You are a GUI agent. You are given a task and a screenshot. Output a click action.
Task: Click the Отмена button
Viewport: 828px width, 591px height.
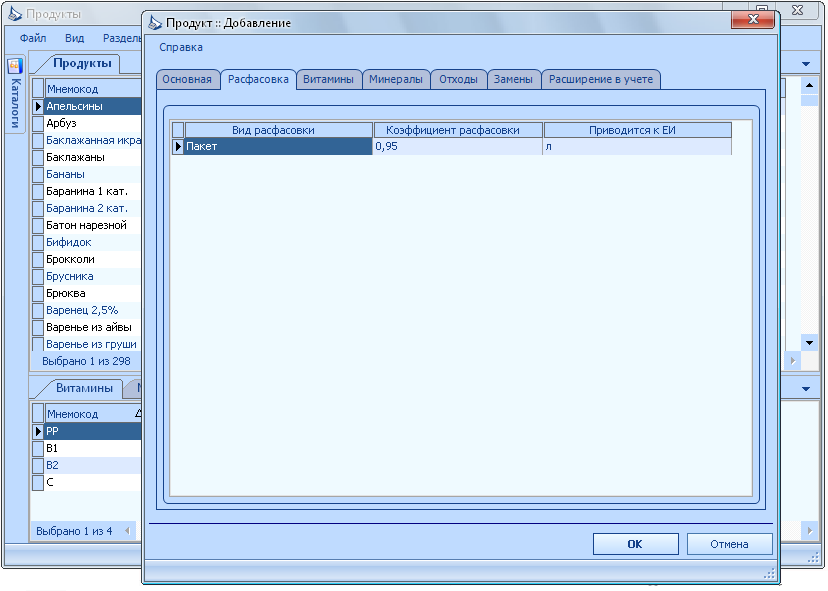click(729, 544)
